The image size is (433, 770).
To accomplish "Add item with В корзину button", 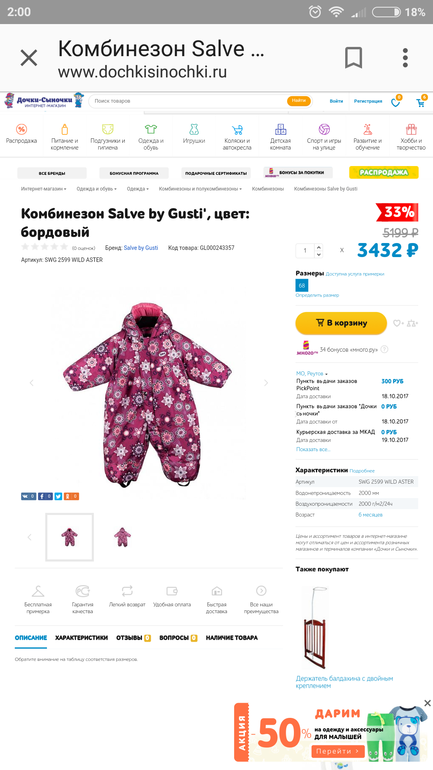I will [x=341, y=323].
